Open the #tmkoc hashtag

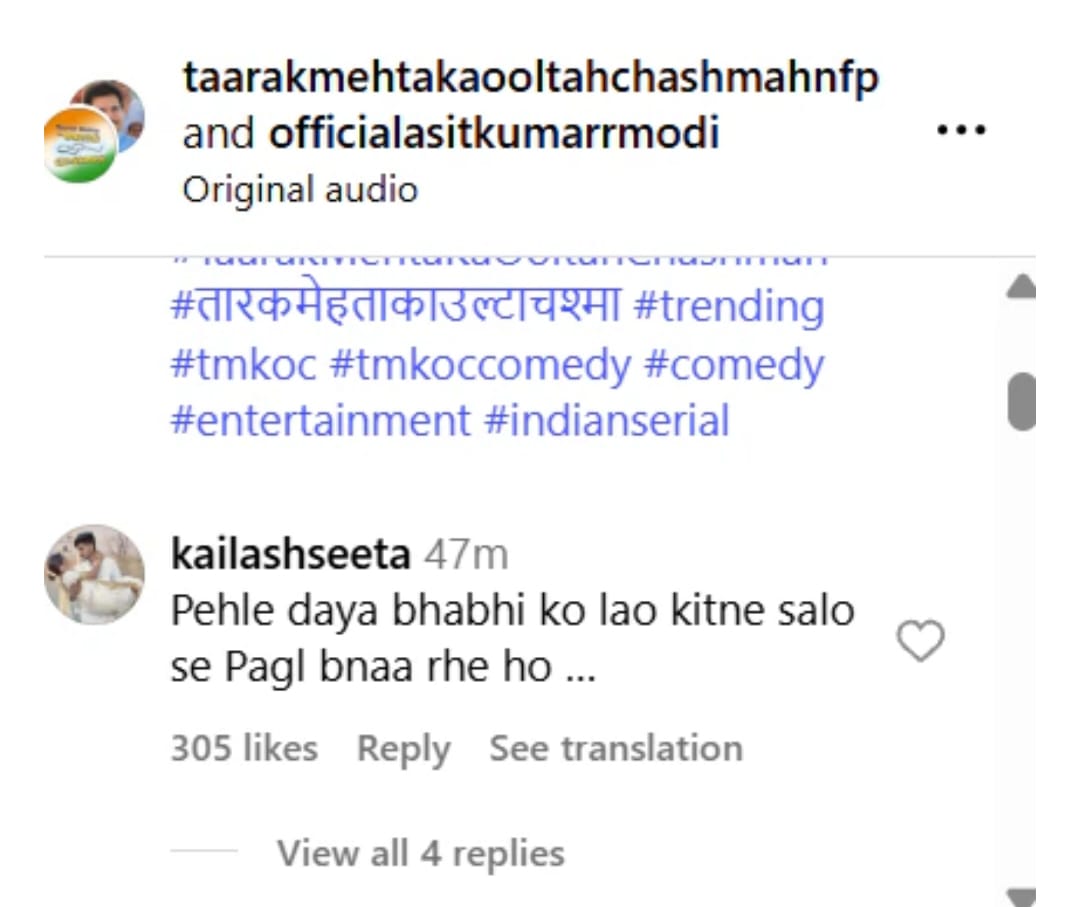point(243,365)
